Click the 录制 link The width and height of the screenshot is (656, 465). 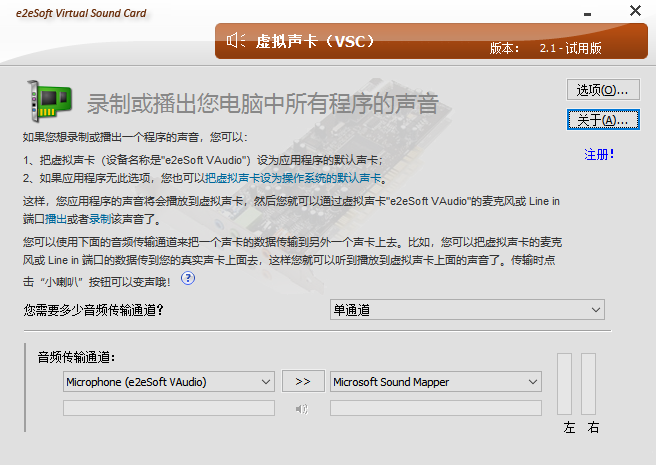pos(100,219)
